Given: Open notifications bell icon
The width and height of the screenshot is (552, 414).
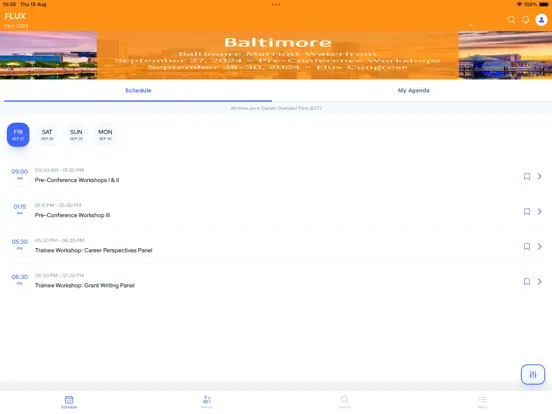Looking at the screenshot, I should [x=526, y=20].
